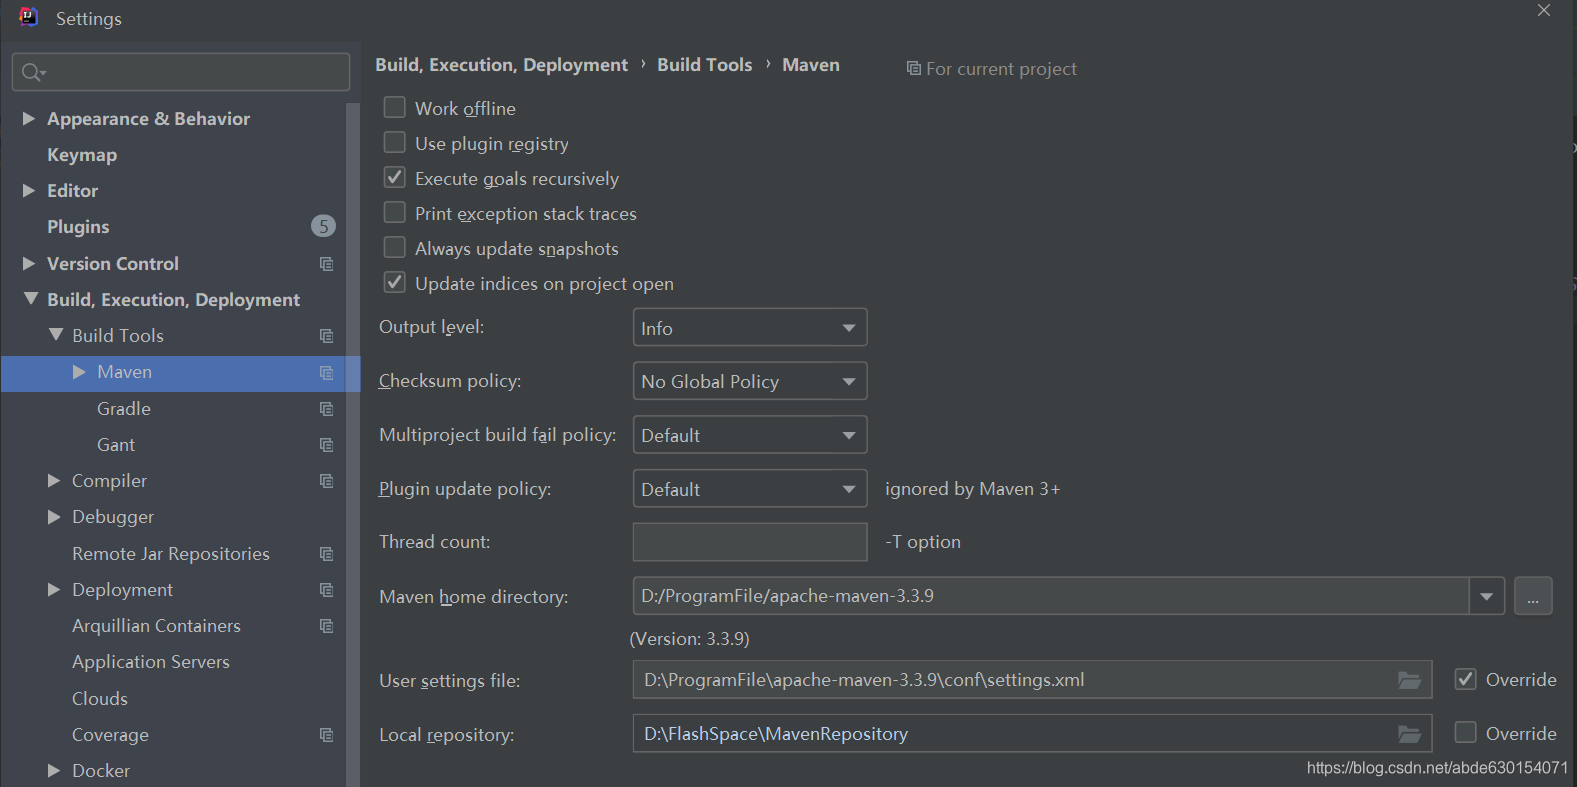Viewport: 1577px width, 787px height.
Task: Expand Editor section arrow
Action: [29, 190]
